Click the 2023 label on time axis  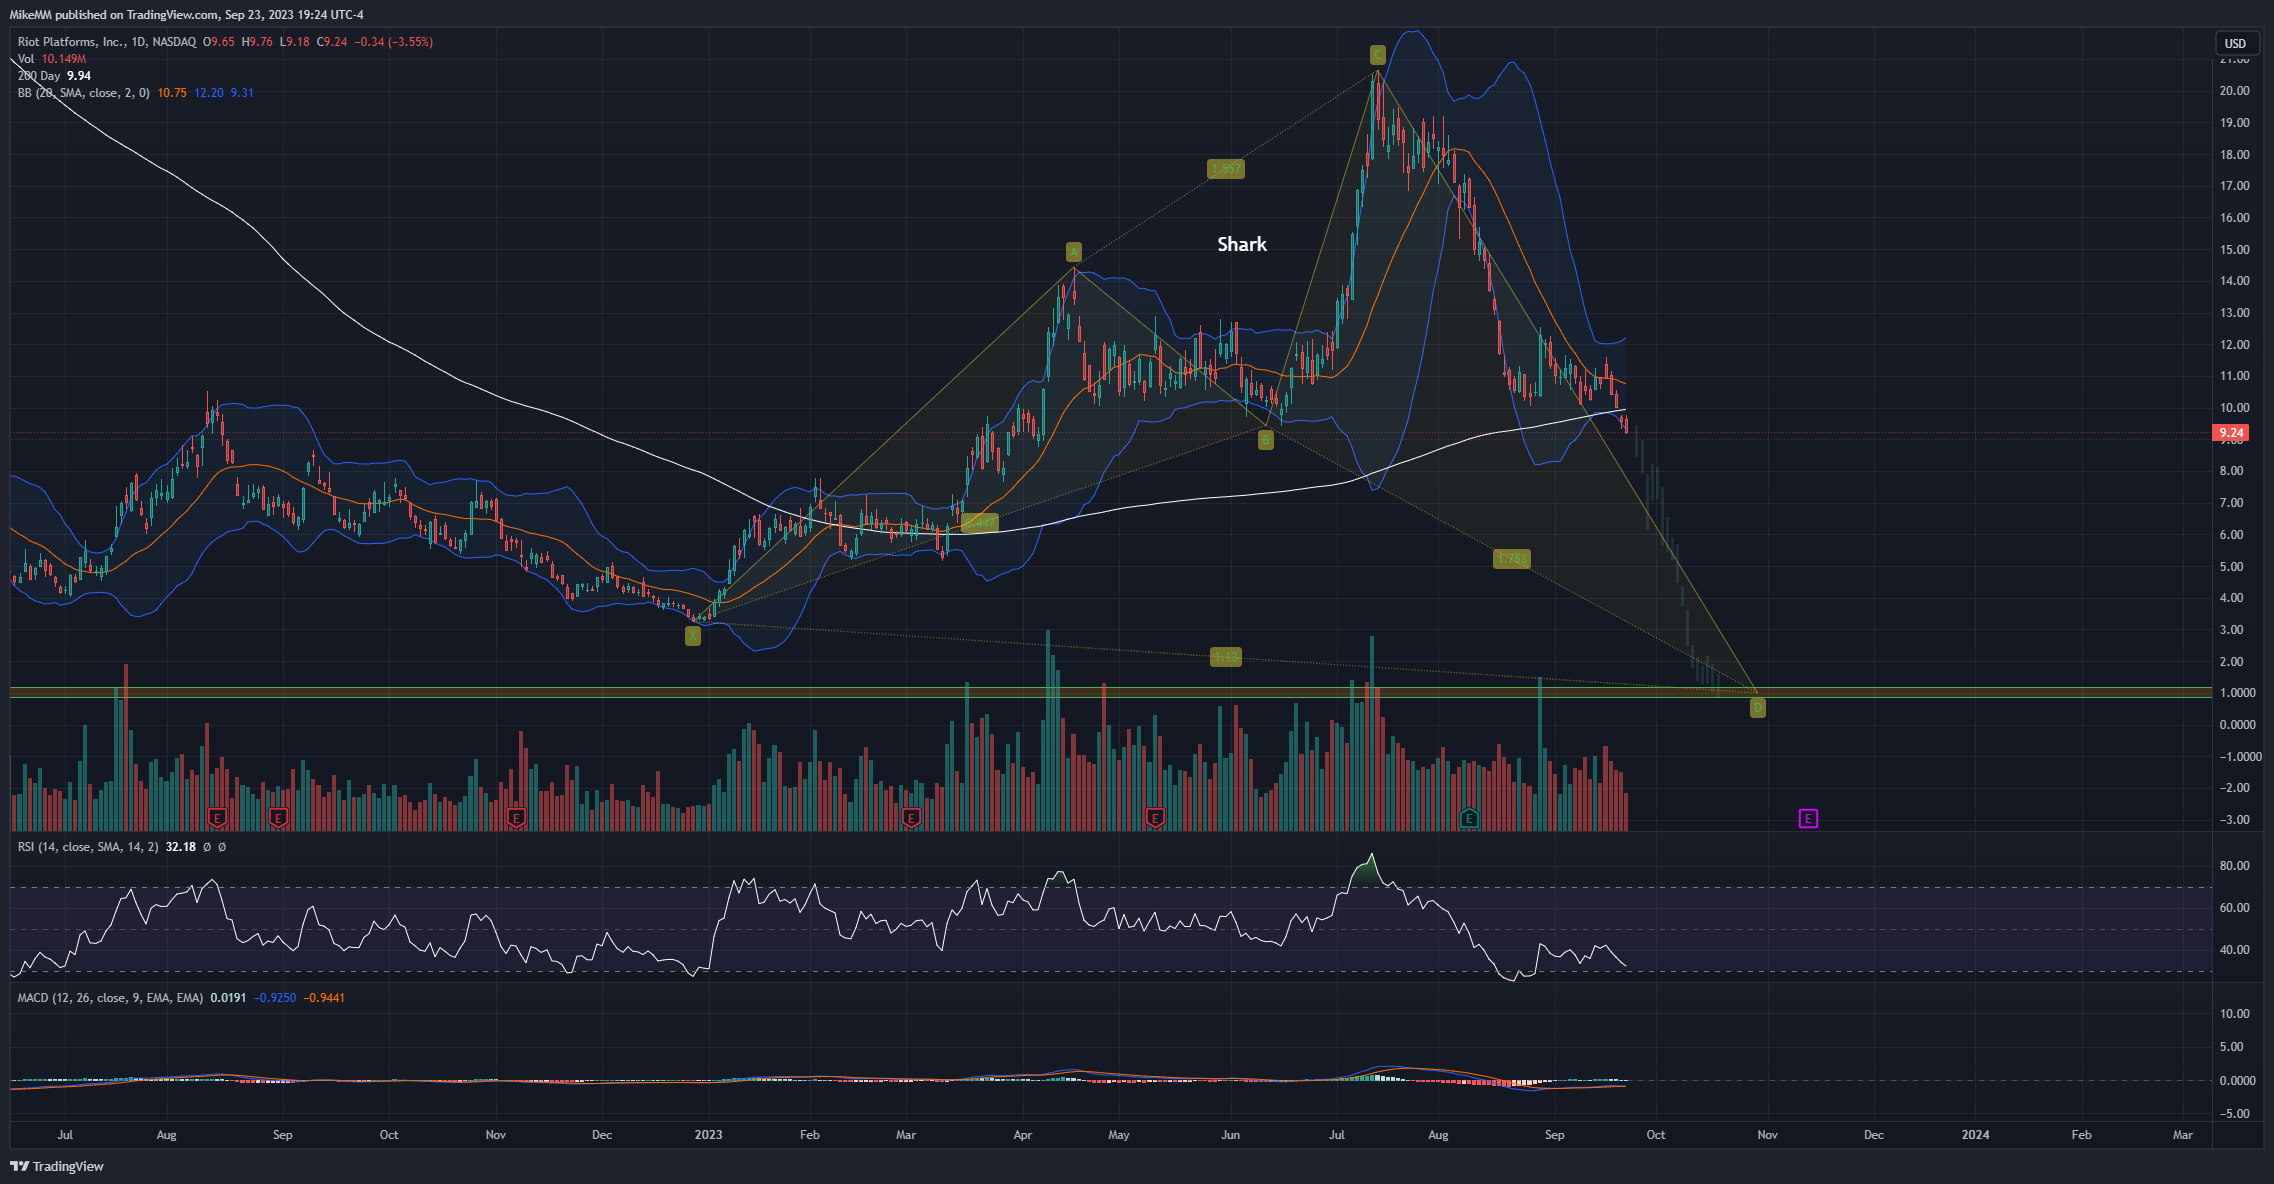(708, 1135)
